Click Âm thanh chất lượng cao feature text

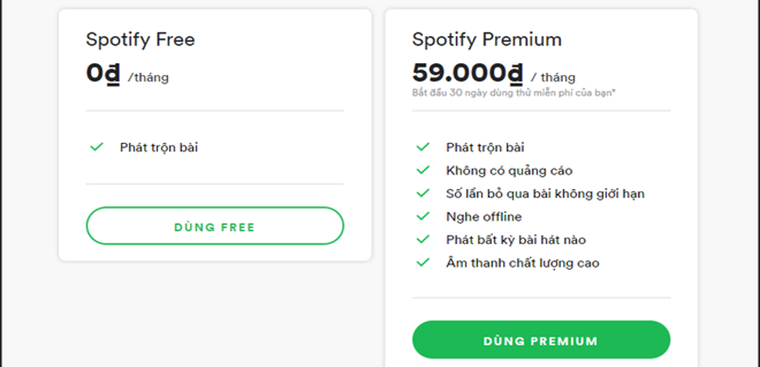tap(522, 263)
